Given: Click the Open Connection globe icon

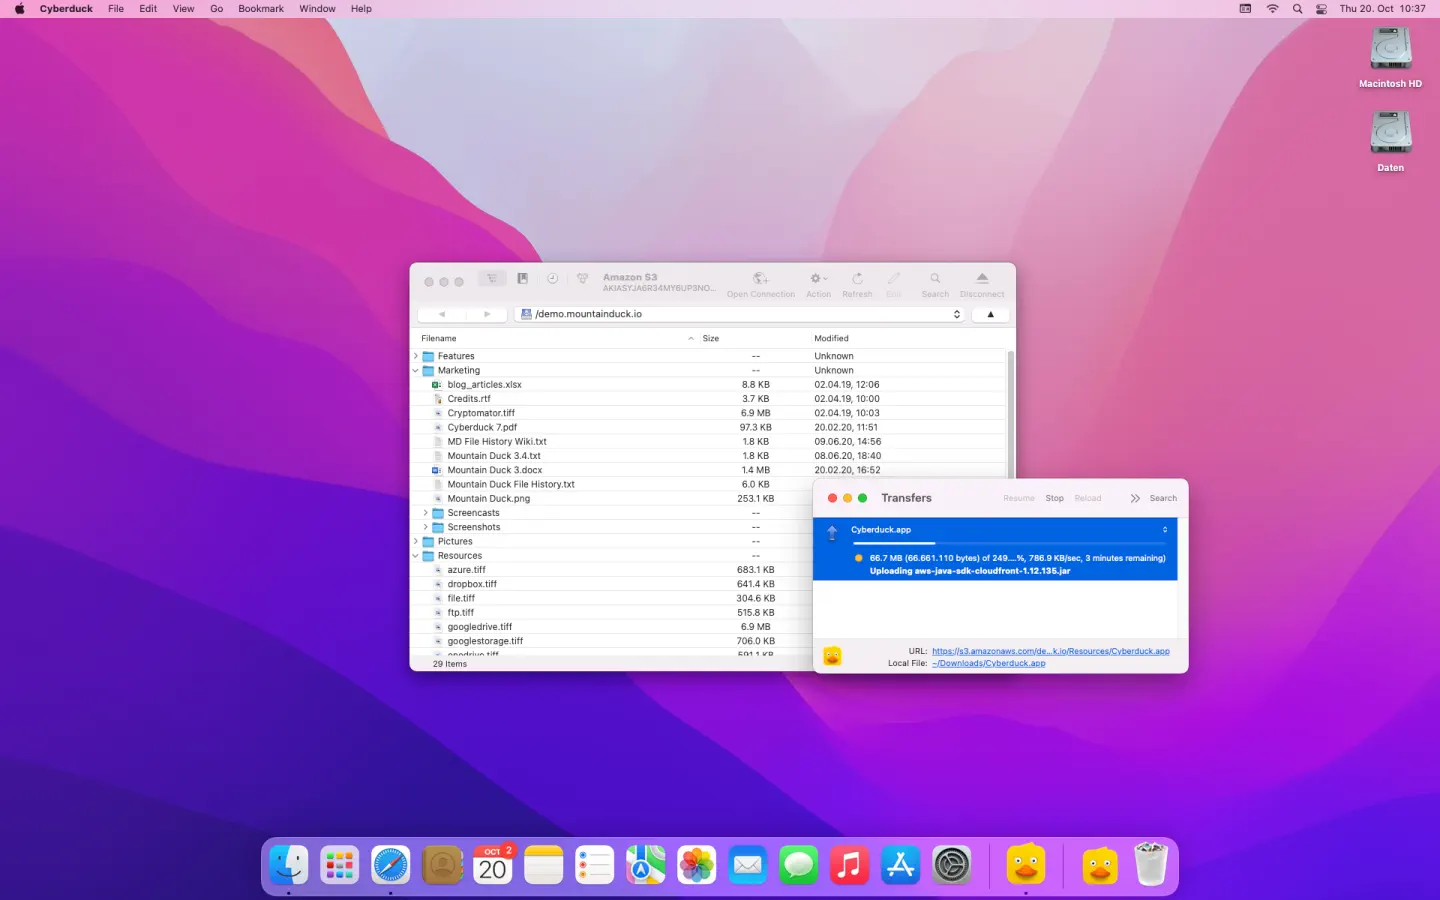Looking at the screenshot, I should point(760,279).
